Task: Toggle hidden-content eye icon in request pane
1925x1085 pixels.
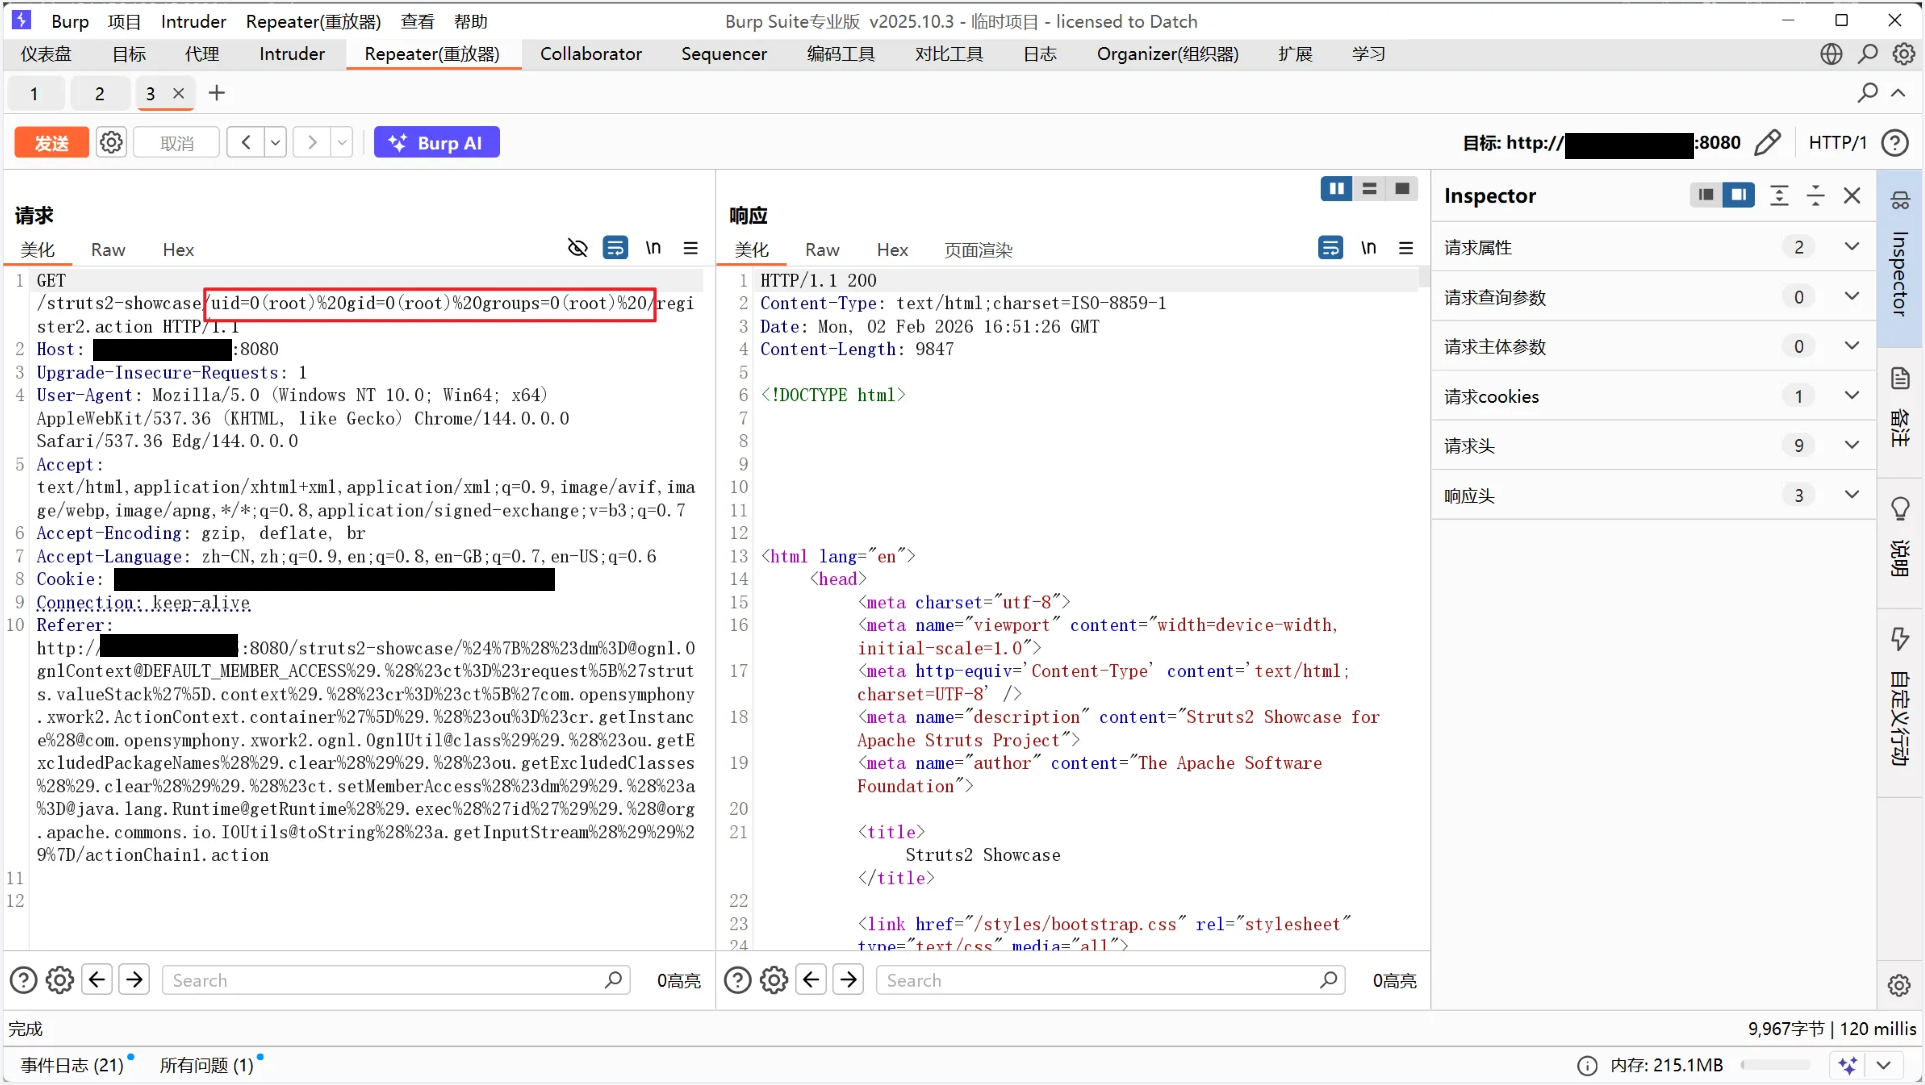Action: (578, 248)
